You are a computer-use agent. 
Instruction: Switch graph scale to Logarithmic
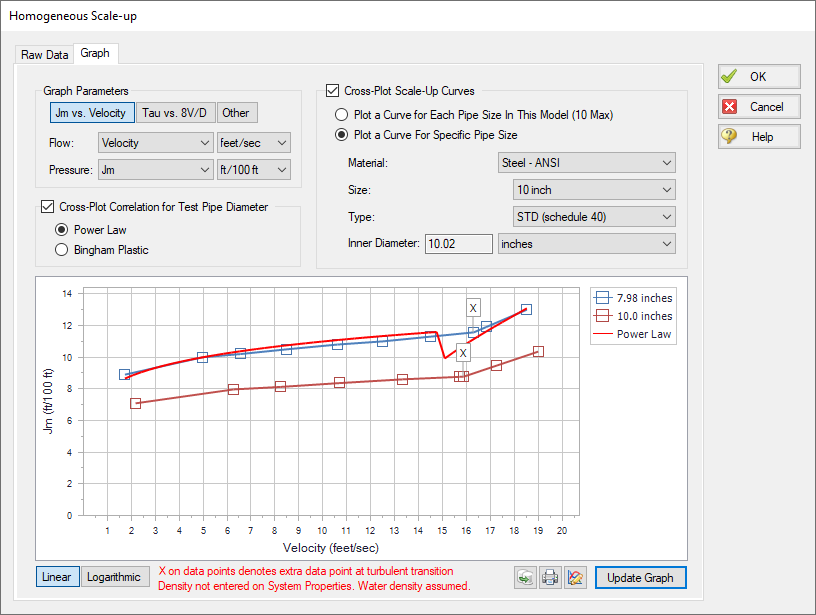pos(115,577)
